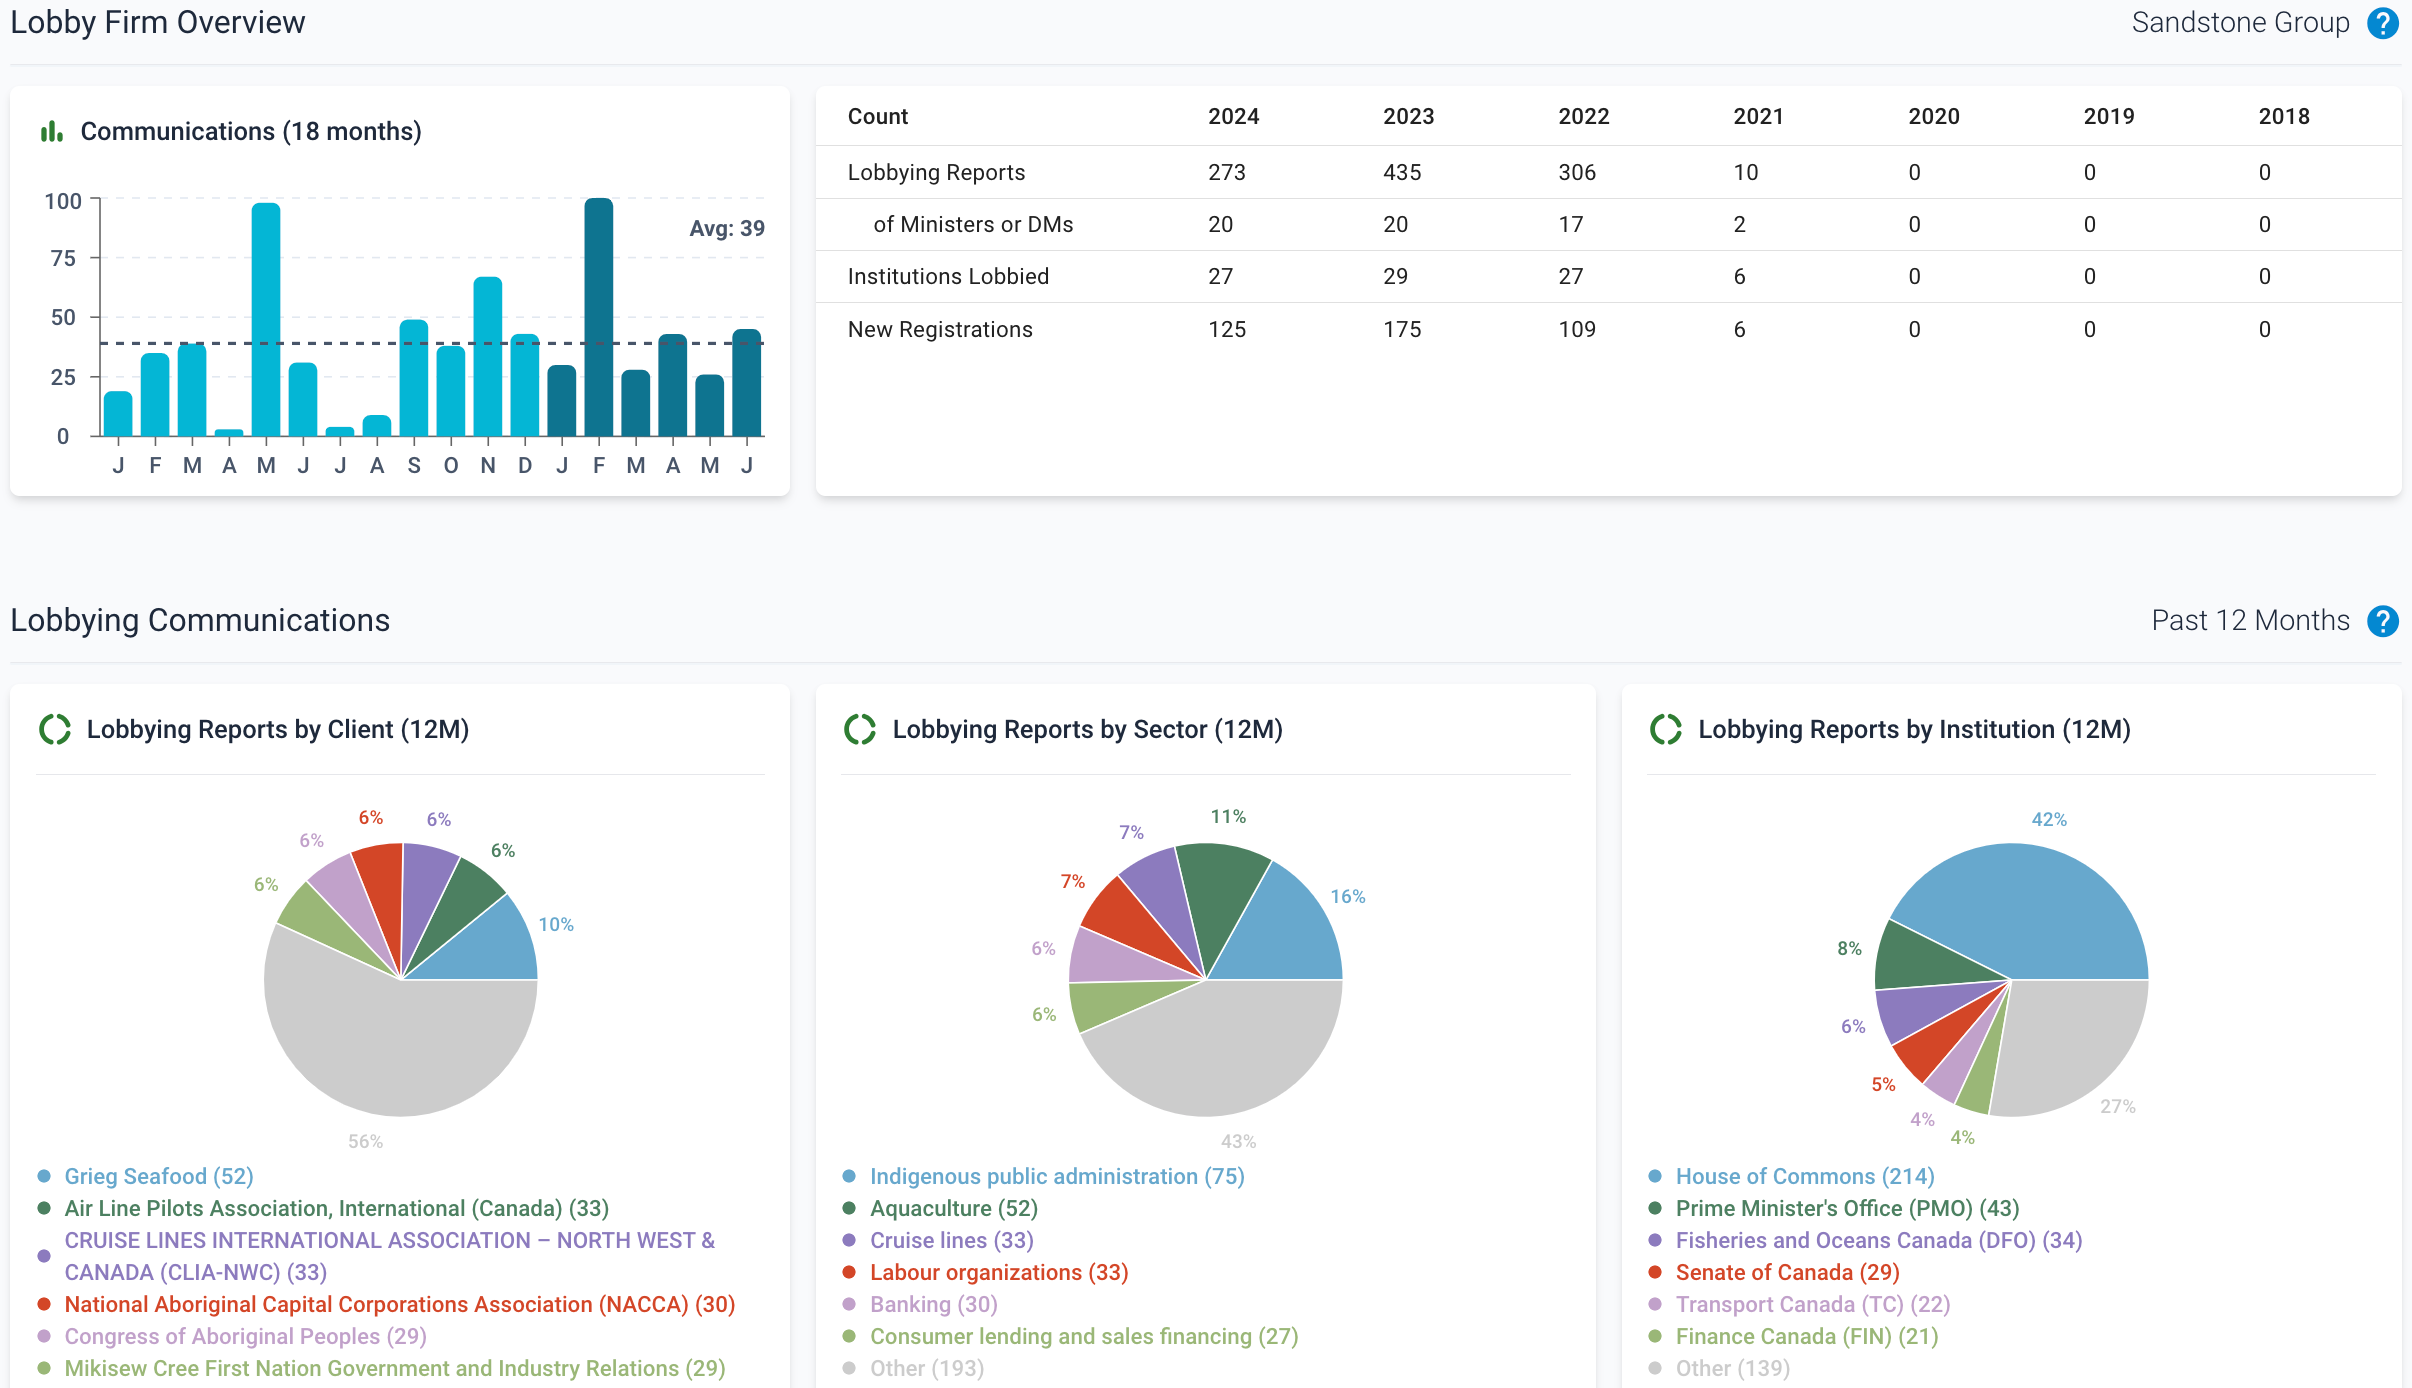2412x1388 pixels.
Task: Click the Sandstone Group firm name
Action: coord(2240,22)
